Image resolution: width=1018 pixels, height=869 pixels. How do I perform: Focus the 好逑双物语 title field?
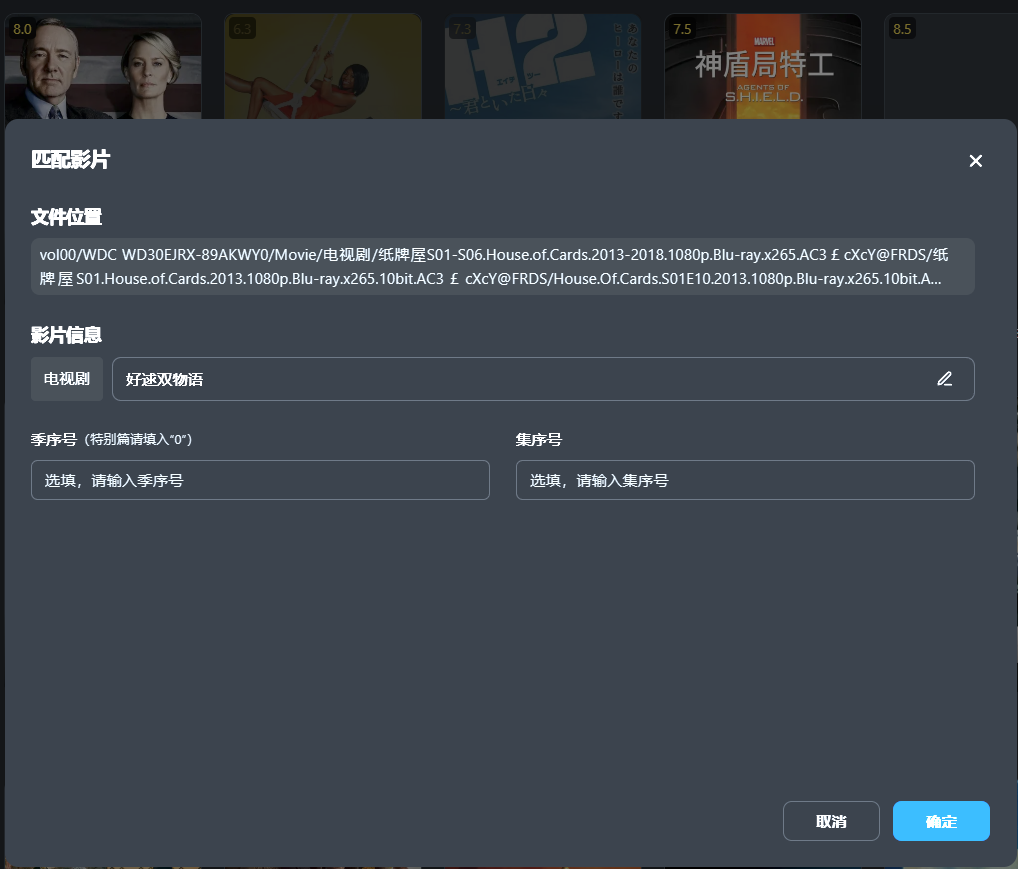click(543, 379)
